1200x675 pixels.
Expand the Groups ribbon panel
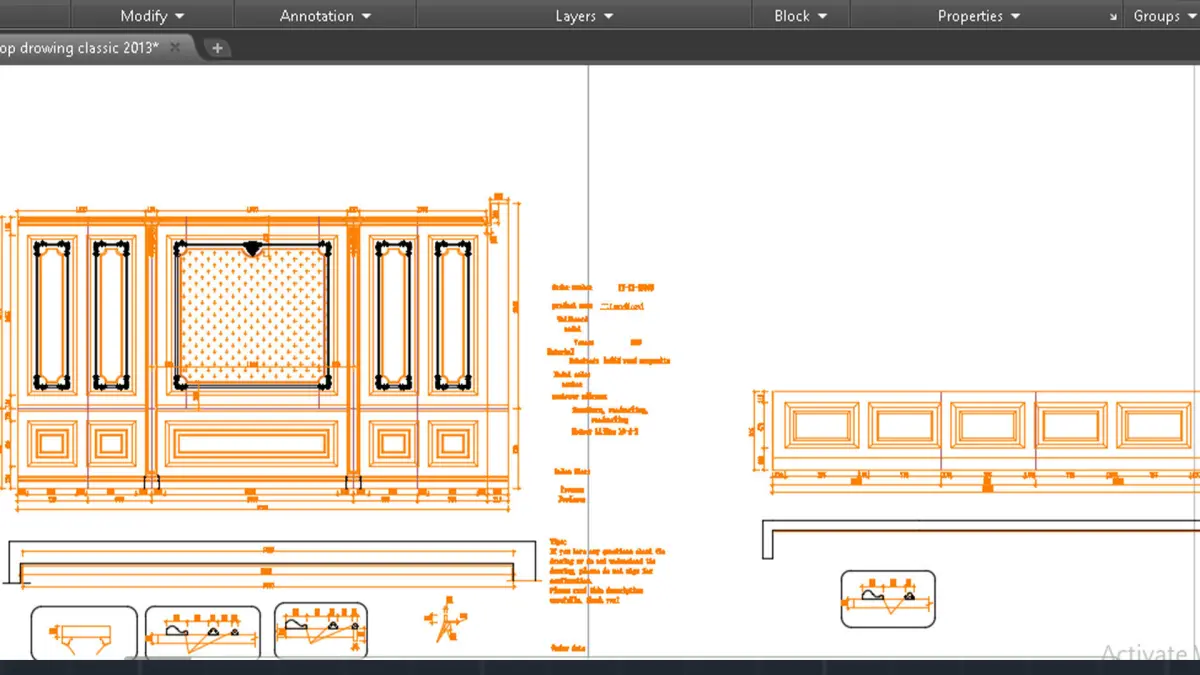point(1163,16)
